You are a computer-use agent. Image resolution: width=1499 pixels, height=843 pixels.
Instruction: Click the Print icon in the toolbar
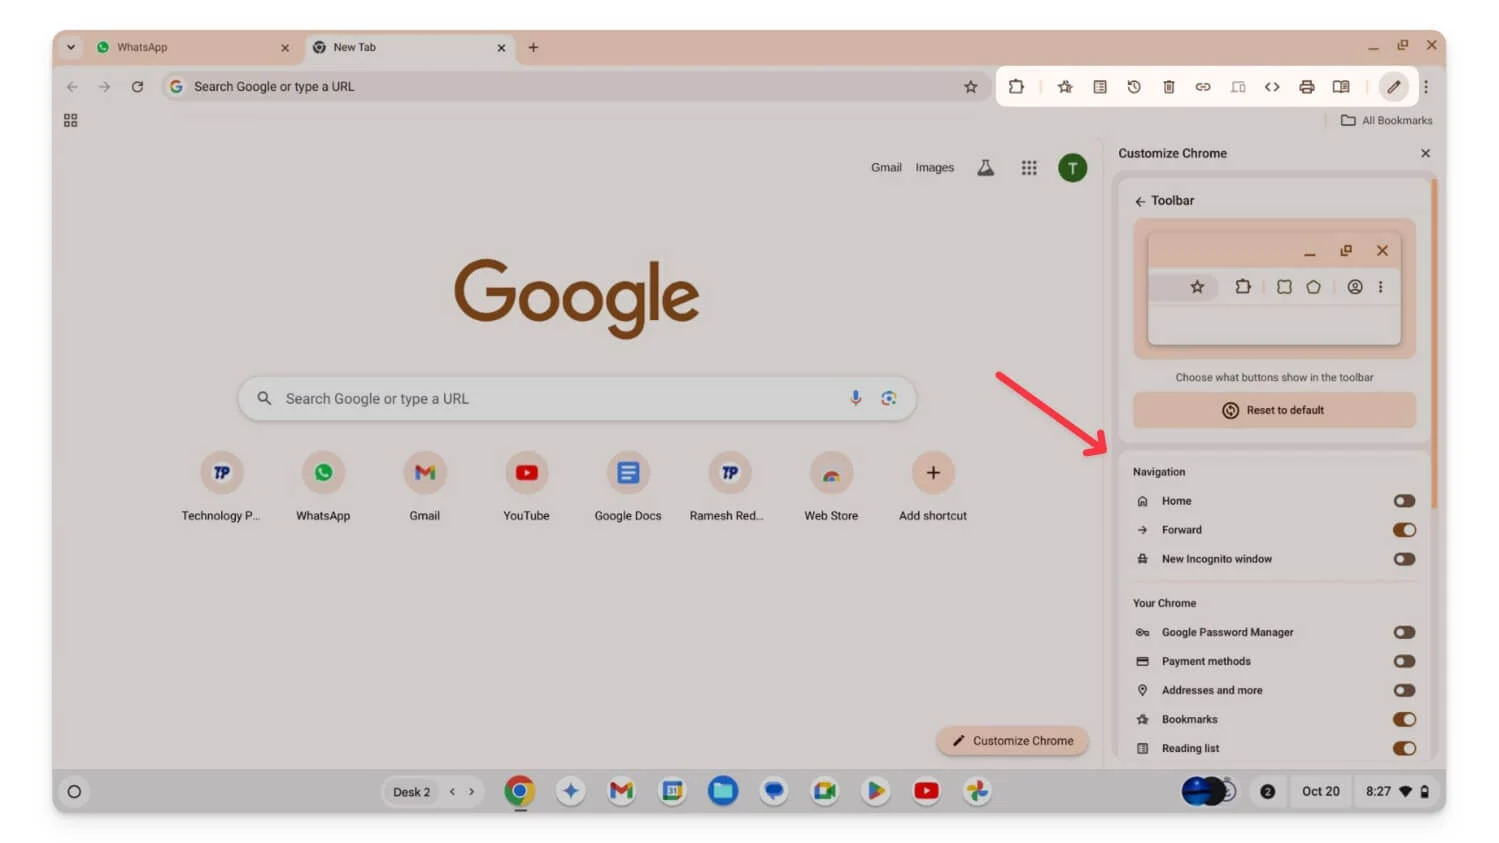(1306, 87)
